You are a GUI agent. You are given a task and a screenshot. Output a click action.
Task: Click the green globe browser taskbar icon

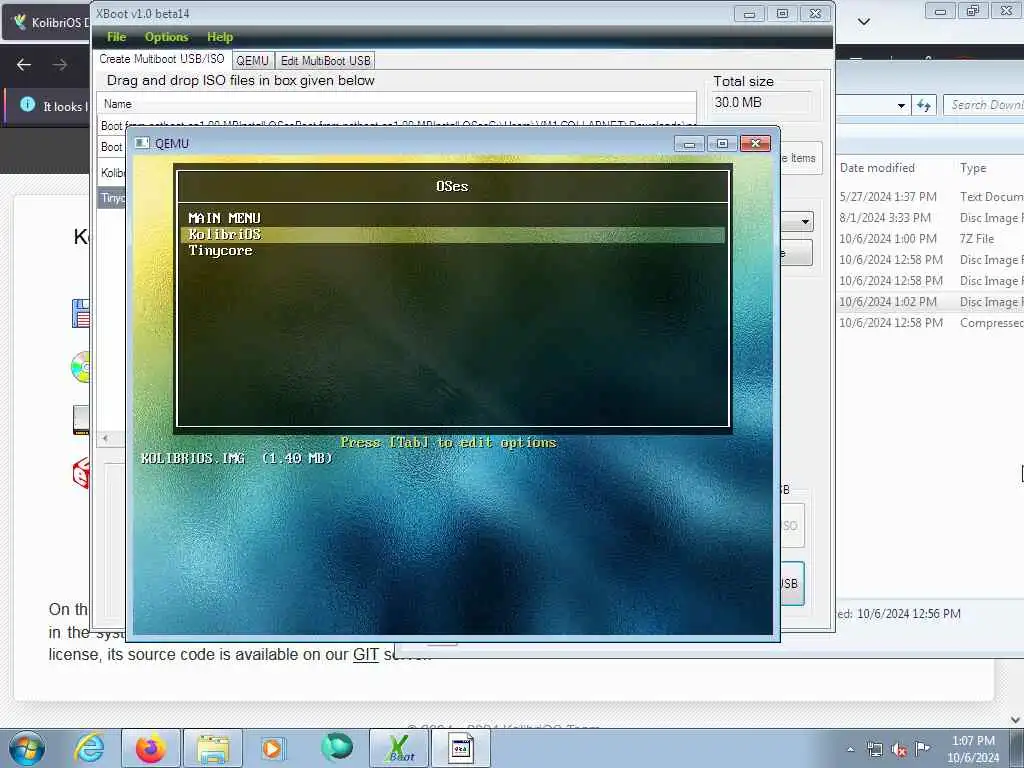(x=336, y=747)
